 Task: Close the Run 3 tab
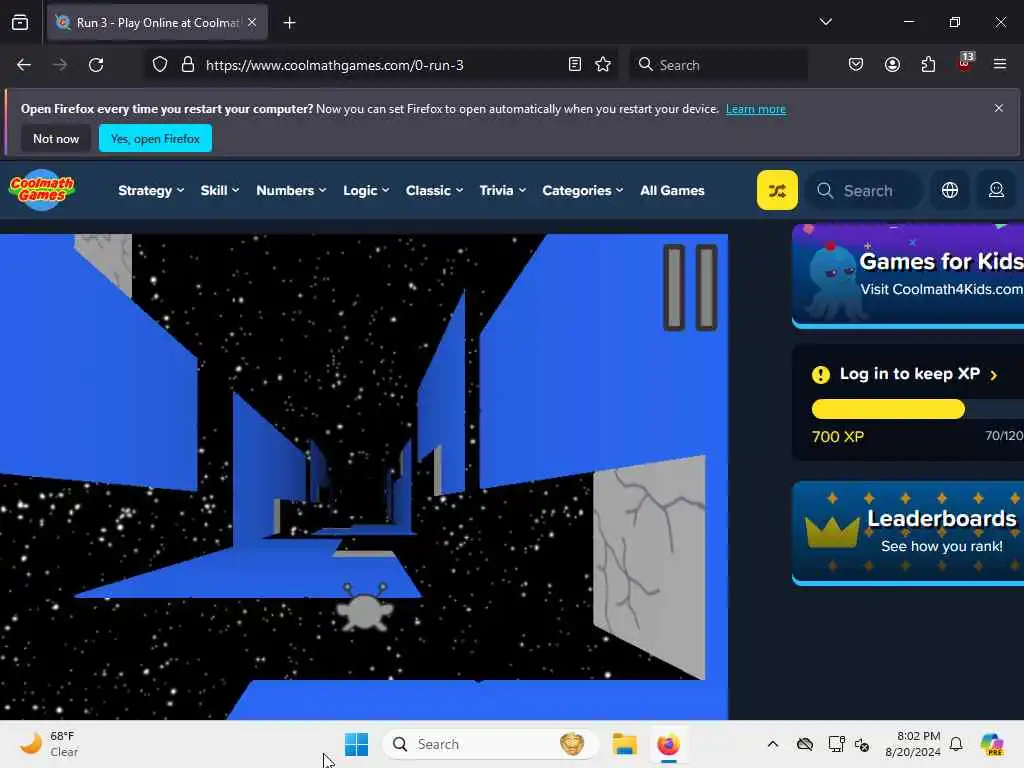tap(252, 22)
